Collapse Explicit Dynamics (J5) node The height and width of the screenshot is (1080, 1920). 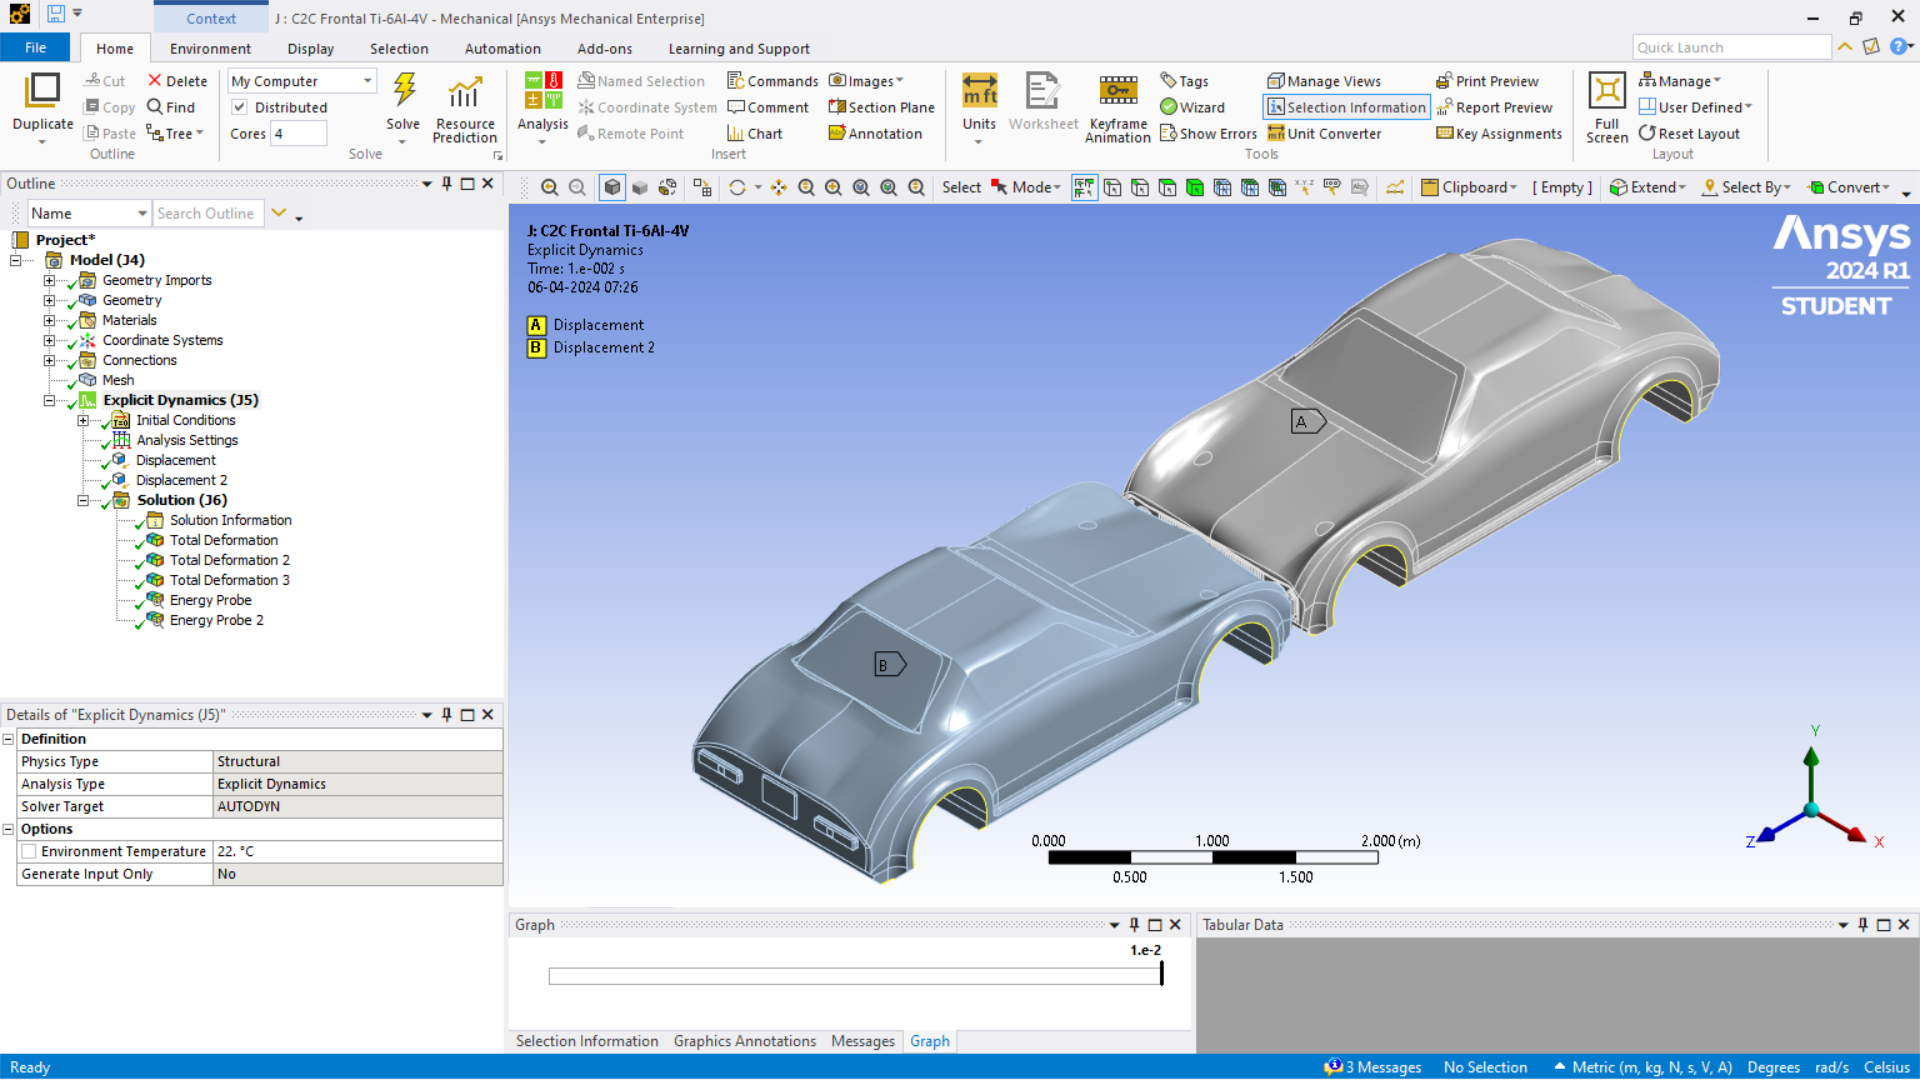pyautogui.click(x=49, y=400)
